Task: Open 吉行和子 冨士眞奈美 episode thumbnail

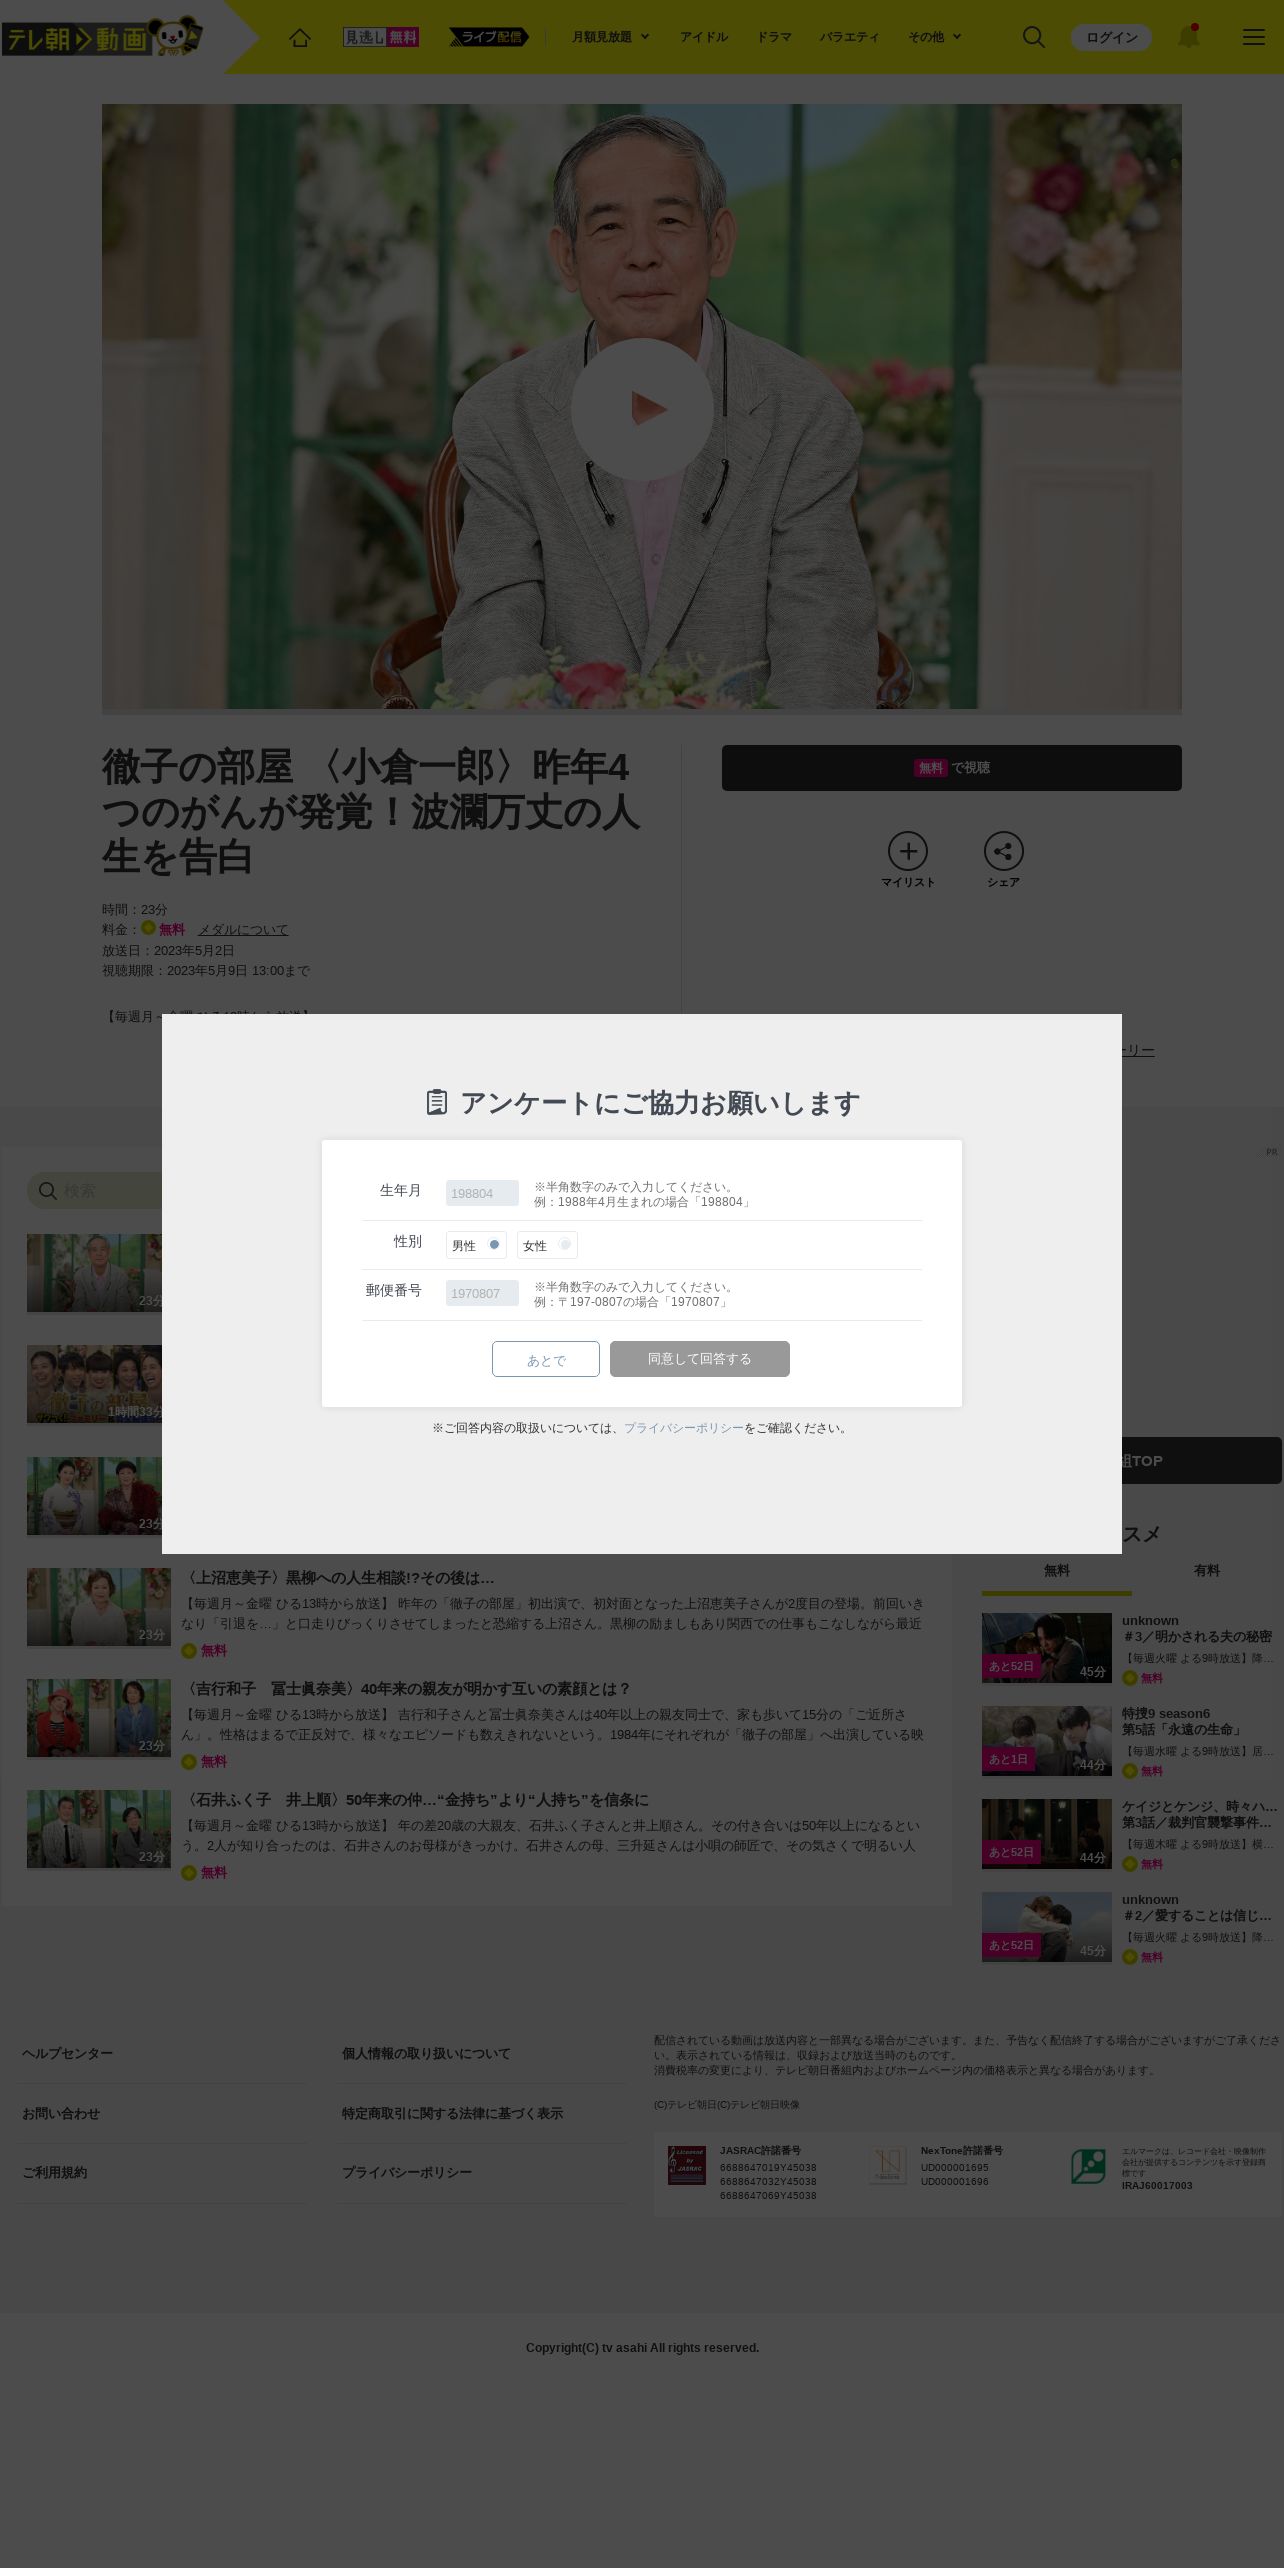Action: click(x=99, y=1718)
